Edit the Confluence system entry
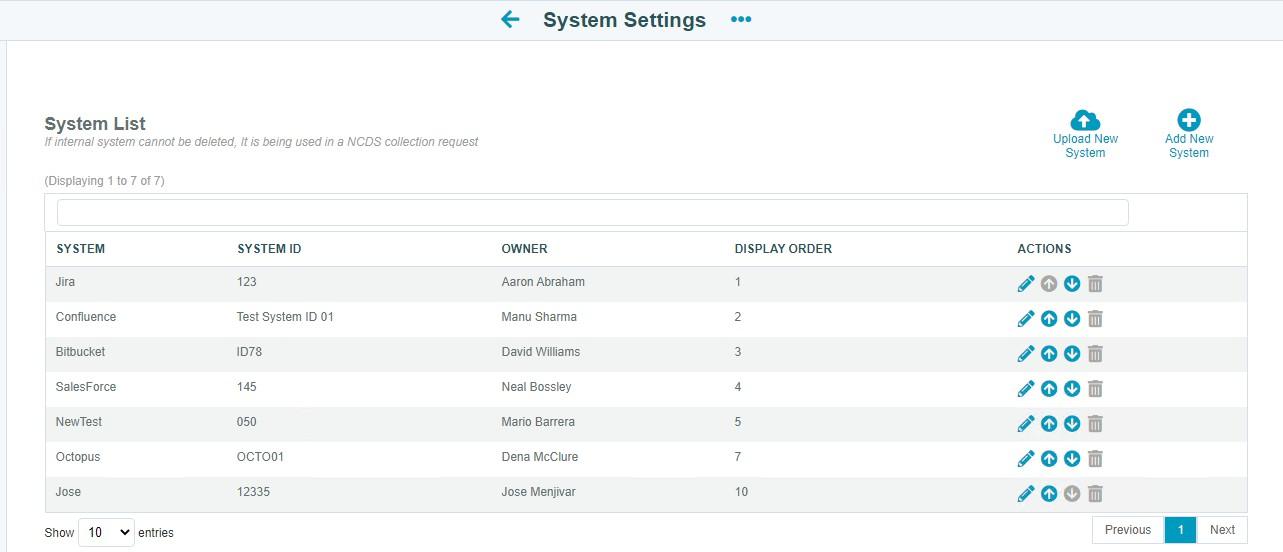This screenshot has width=1283, height=552. [x=1026, y=319]
